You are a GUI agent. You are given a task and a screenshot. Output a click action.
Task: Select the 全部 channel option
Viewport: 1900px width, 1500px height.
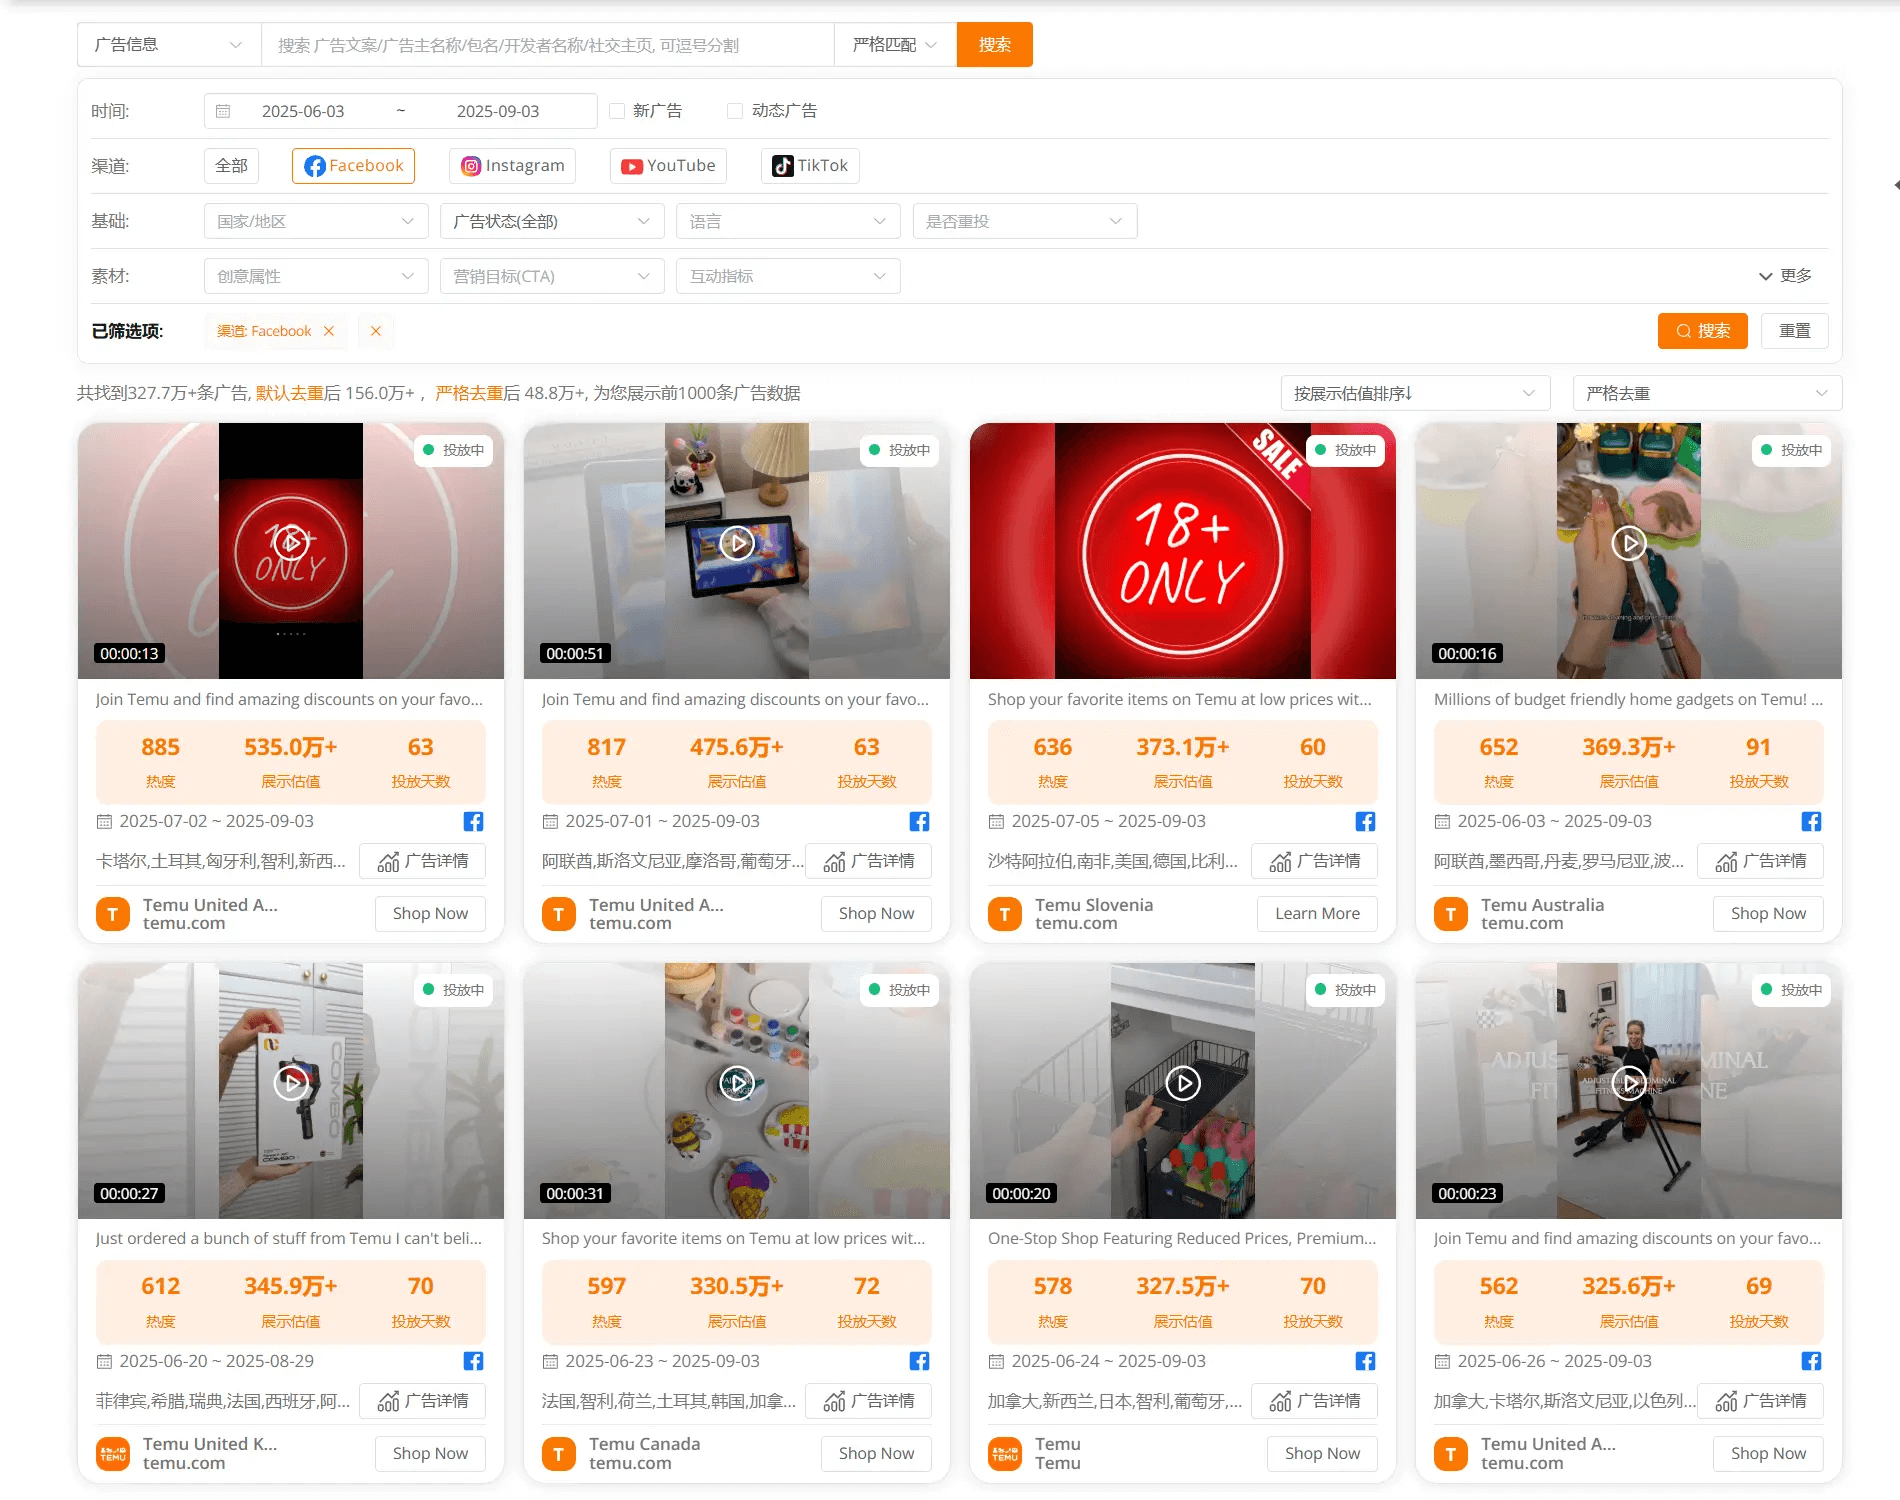tap(231, 166)
